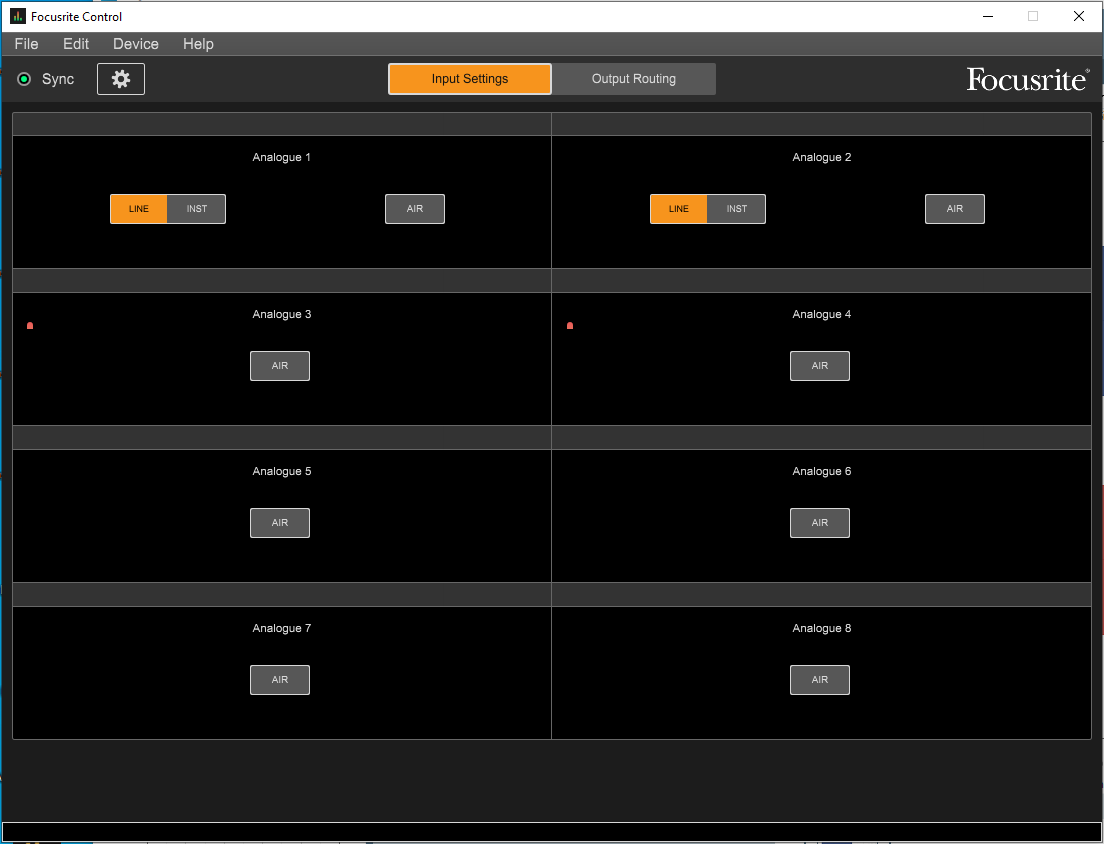Click the Focusrite Control window title
This screenshot has height=844, width=1104.
[x=76, y=16]
